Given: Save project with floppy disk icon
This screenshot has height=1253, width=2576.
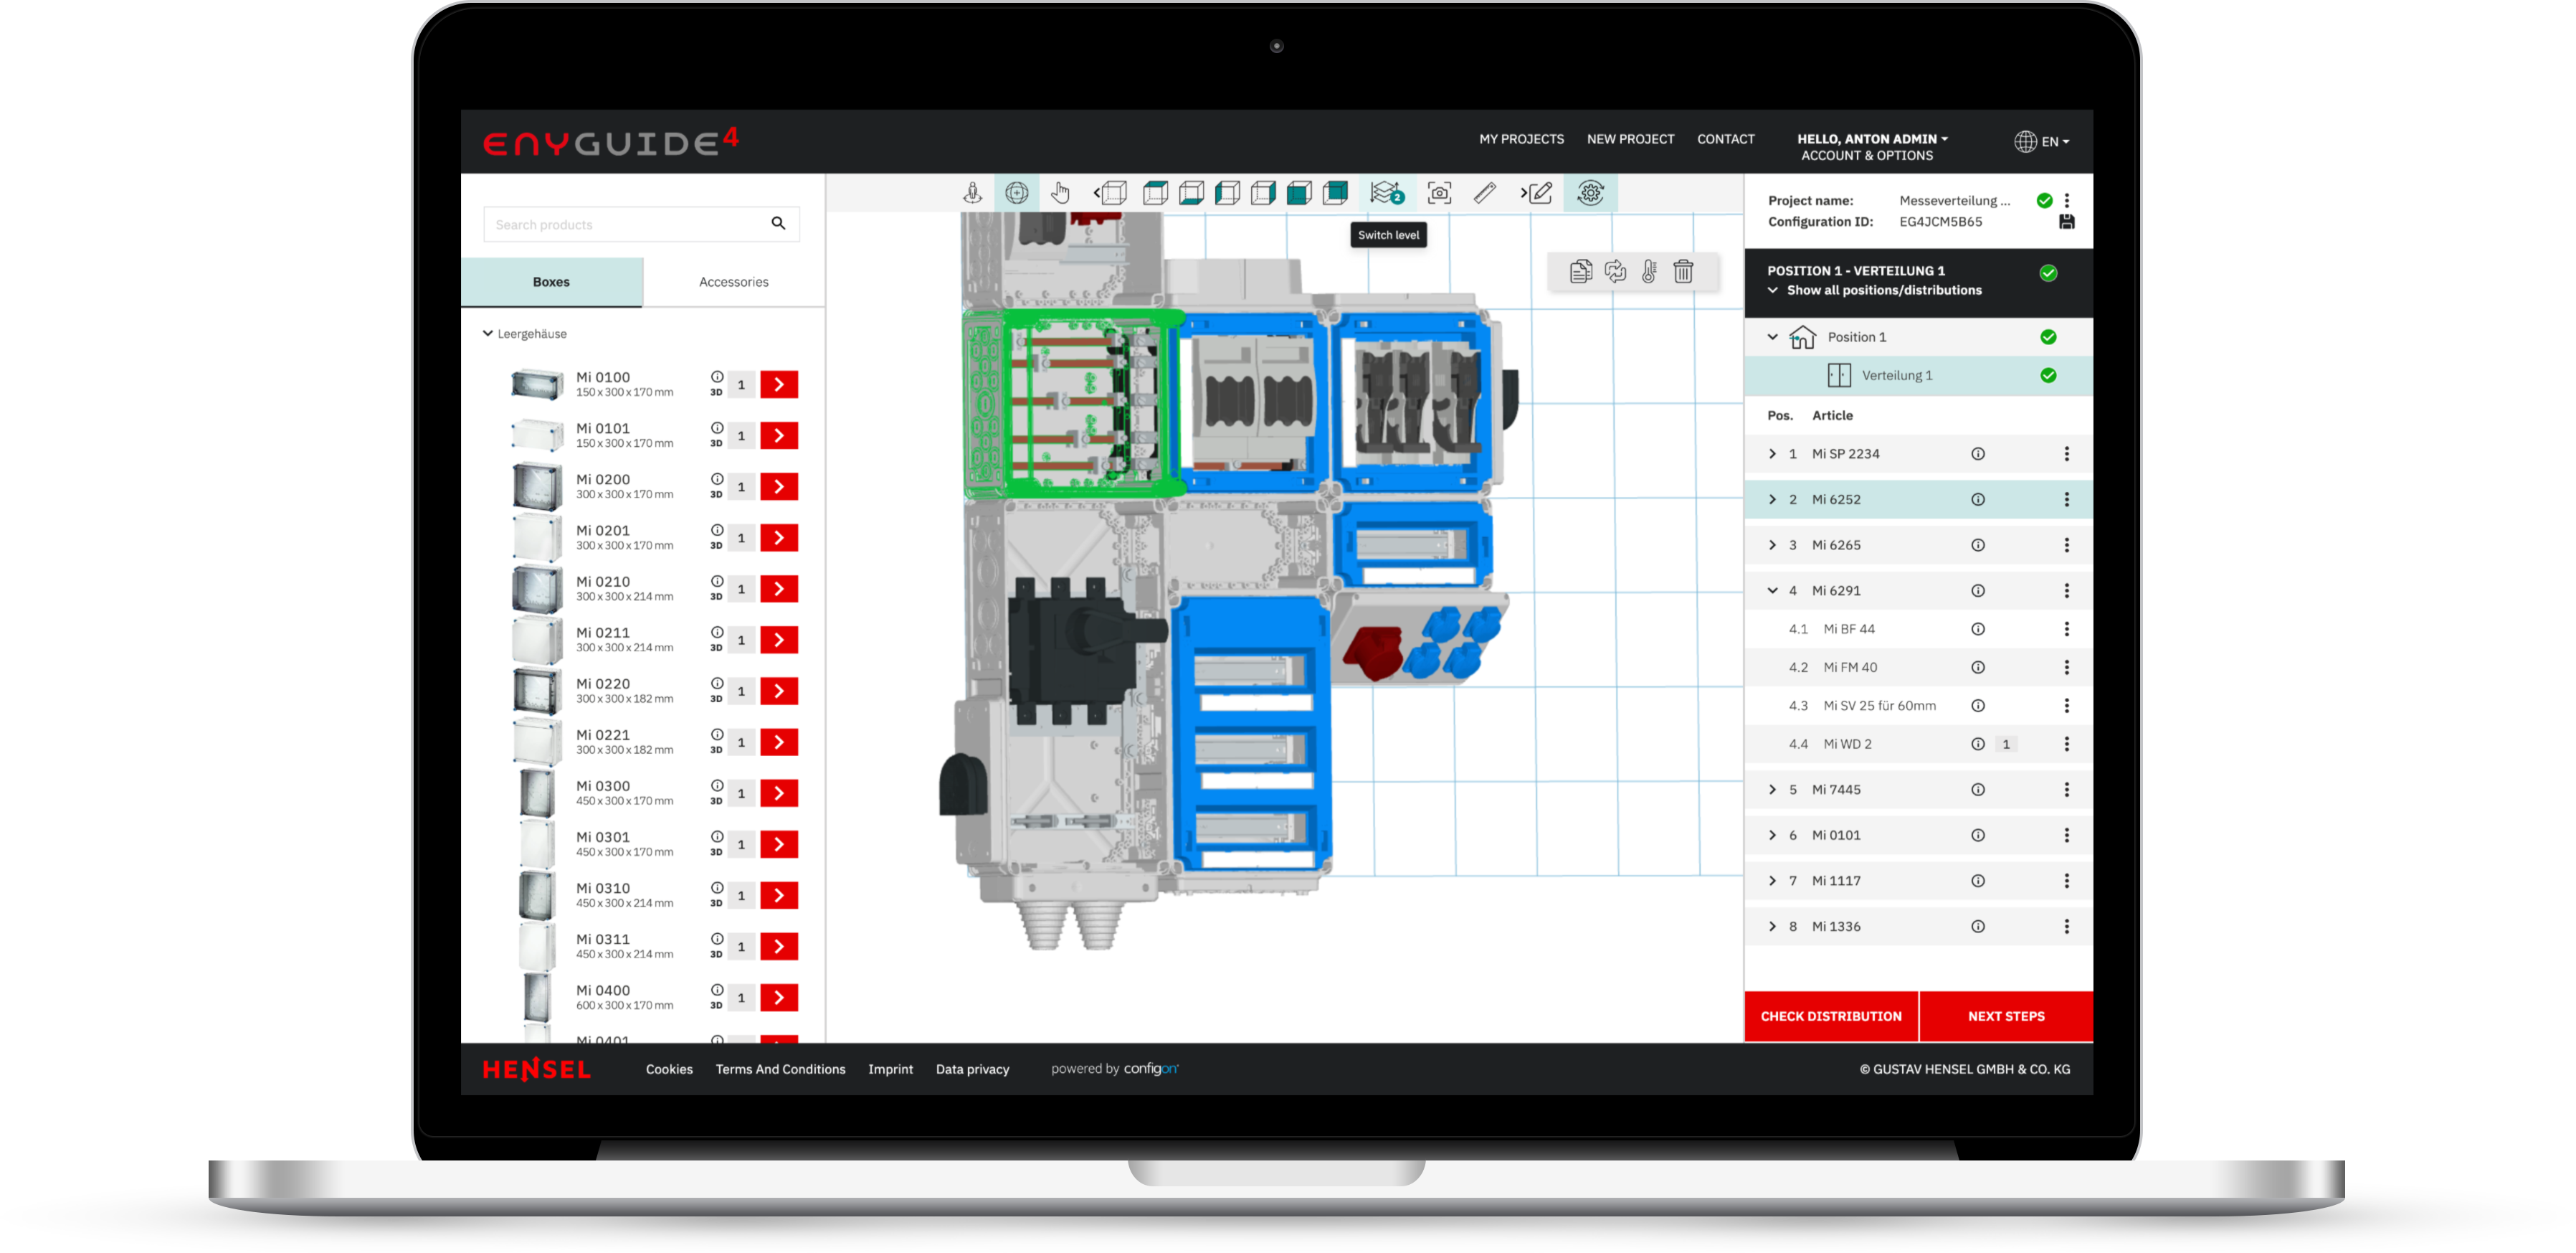Looking at the screenshot, I should click(2067, 222).
